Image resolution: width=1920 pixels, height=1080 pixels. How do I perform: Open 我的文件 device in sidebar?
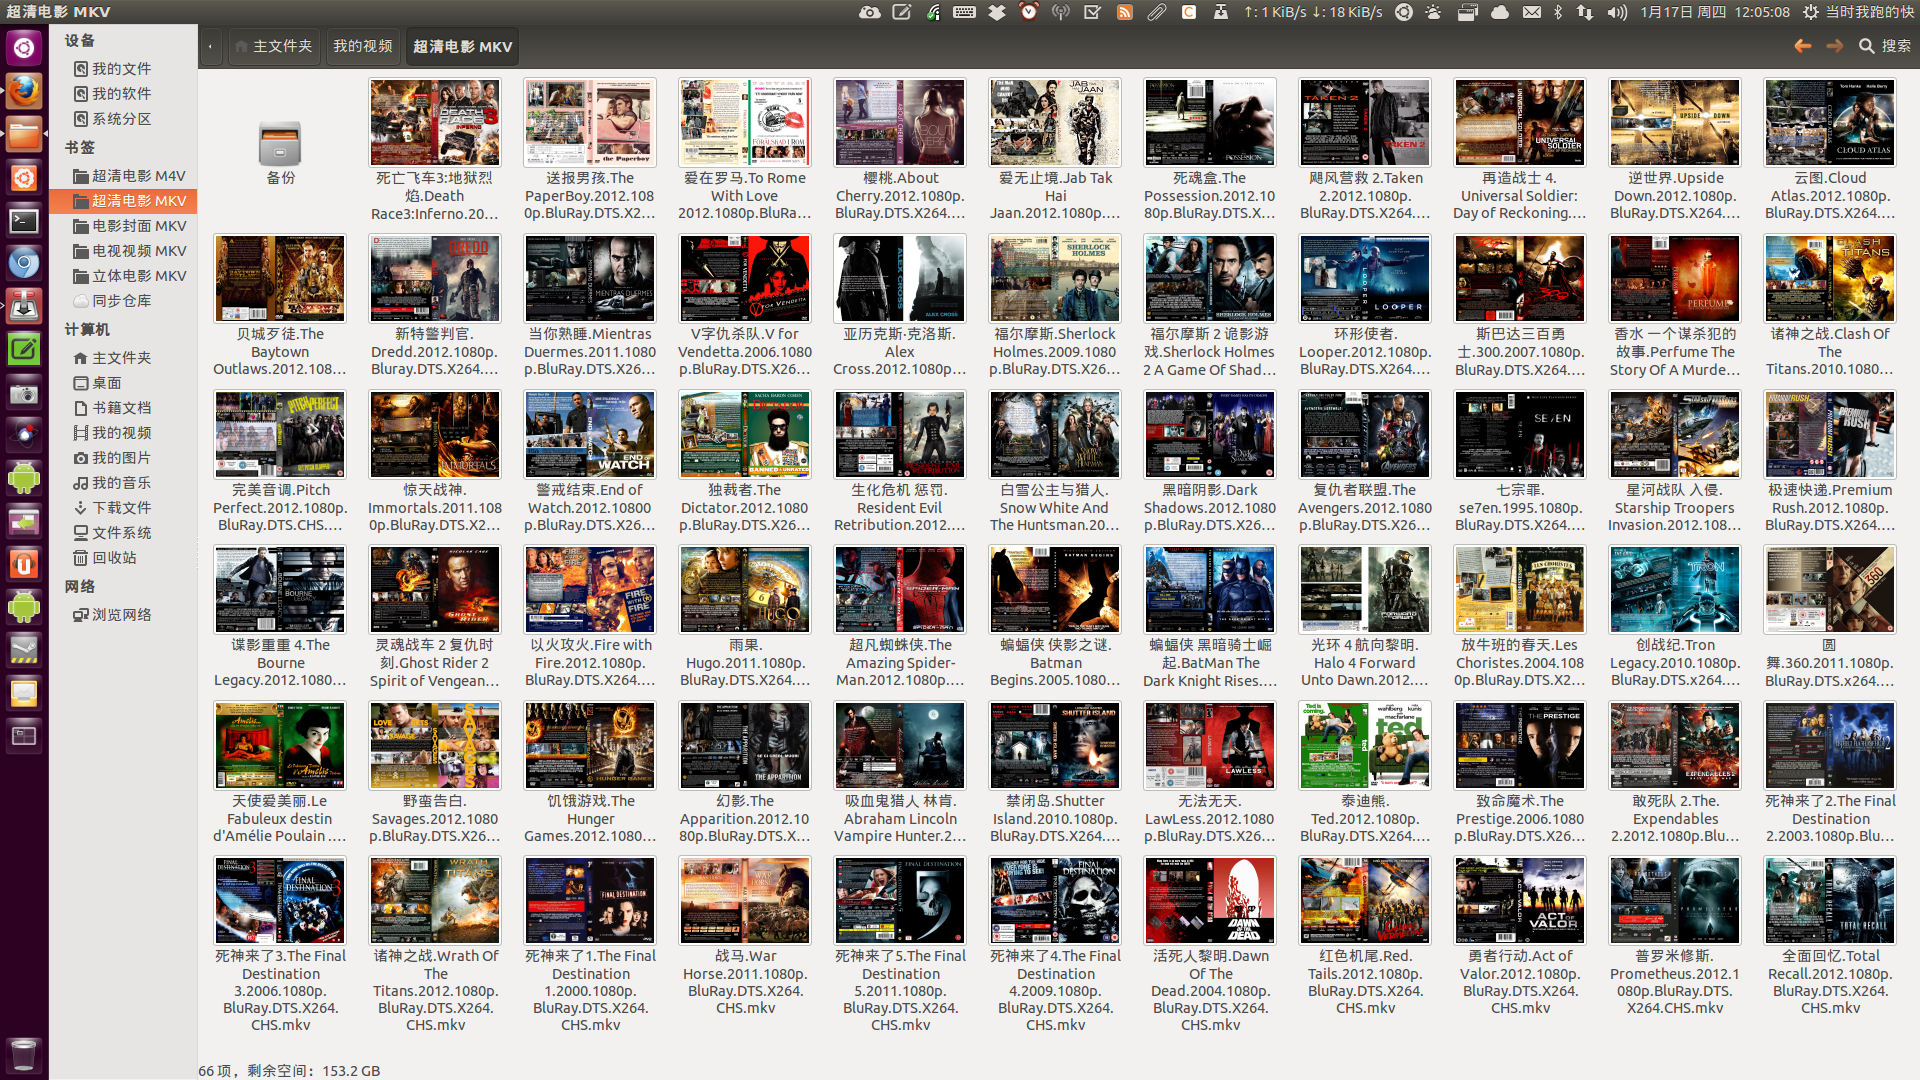(x=122, y=68)
